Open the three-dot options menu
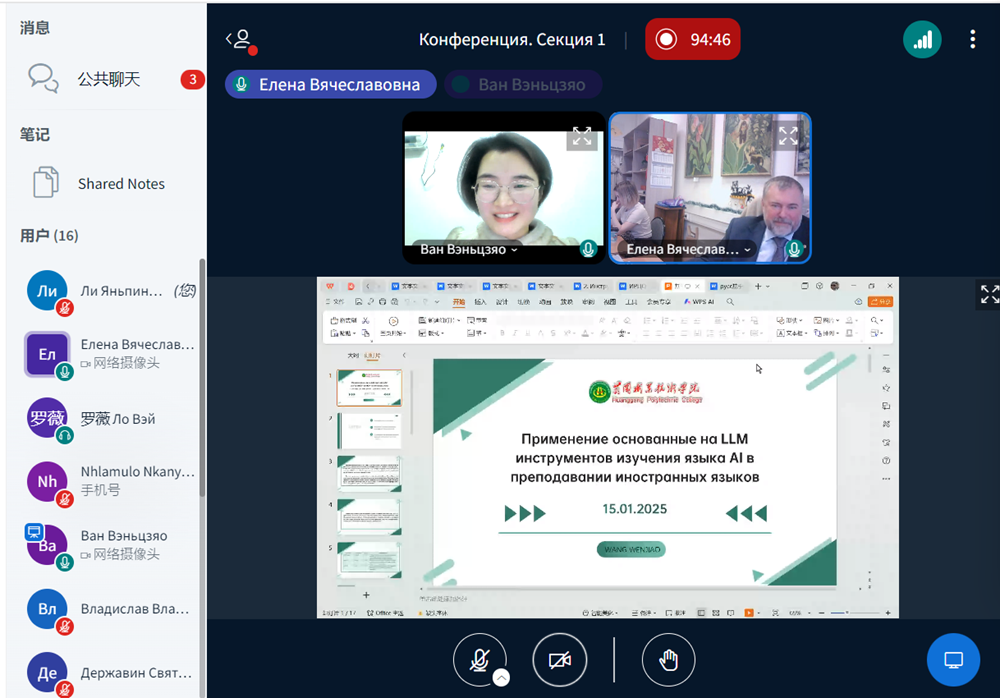 tap(972, 40)
